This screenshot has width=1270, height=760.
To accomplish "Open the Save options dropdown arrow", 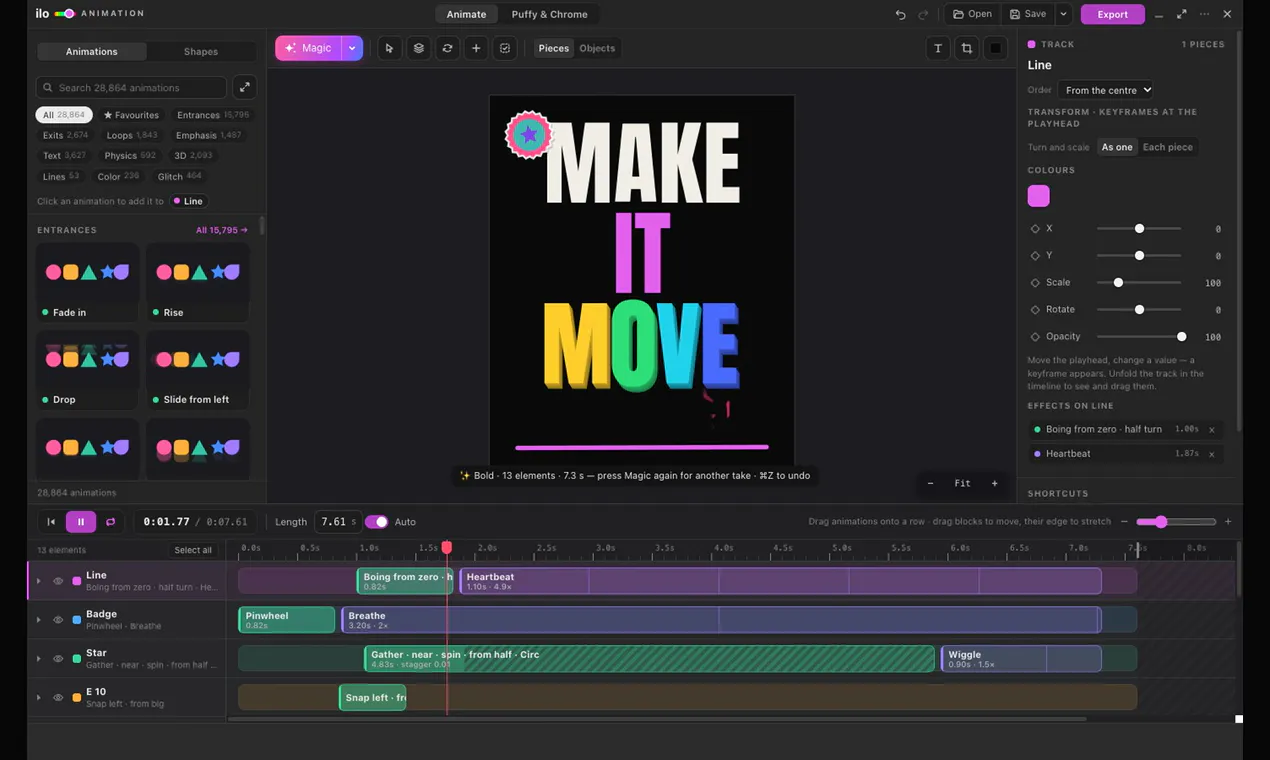I will click(1063, 14).
